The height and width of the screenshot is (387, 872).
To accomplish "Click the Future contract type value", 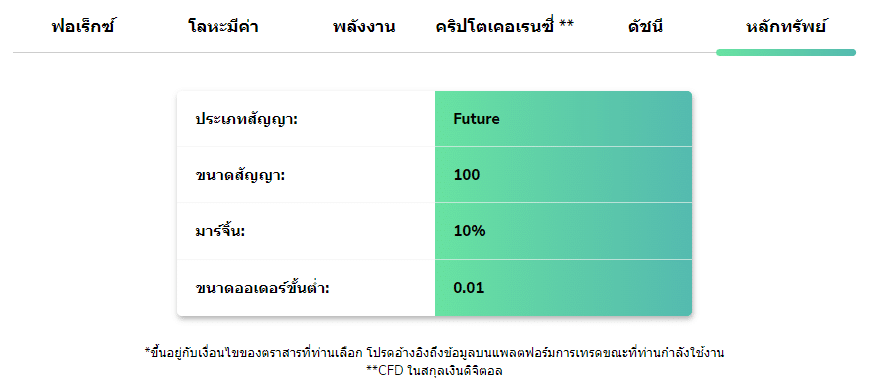I will (x=477, y=119).
